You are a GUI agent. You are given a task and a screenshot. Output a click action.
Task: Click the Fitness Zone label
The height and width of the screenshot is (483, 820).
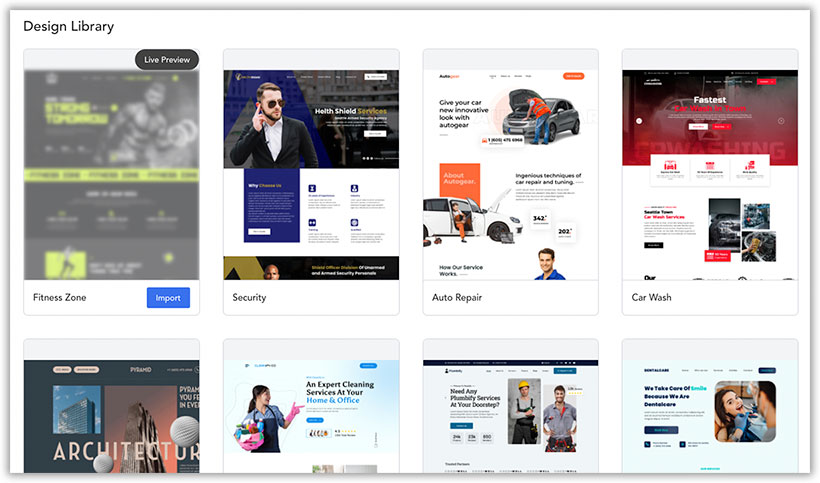click(60, 297)
